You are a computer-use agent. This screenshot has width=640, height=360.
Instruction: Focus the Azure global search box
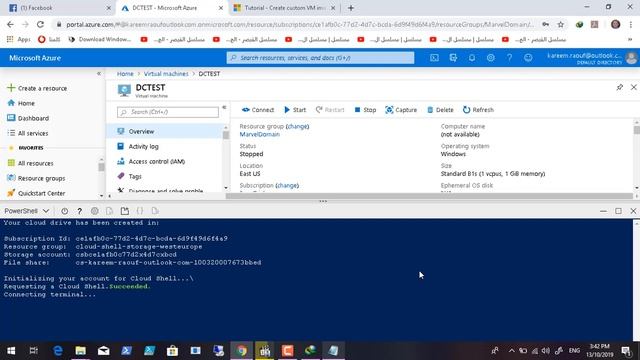[x=320, y=58]
